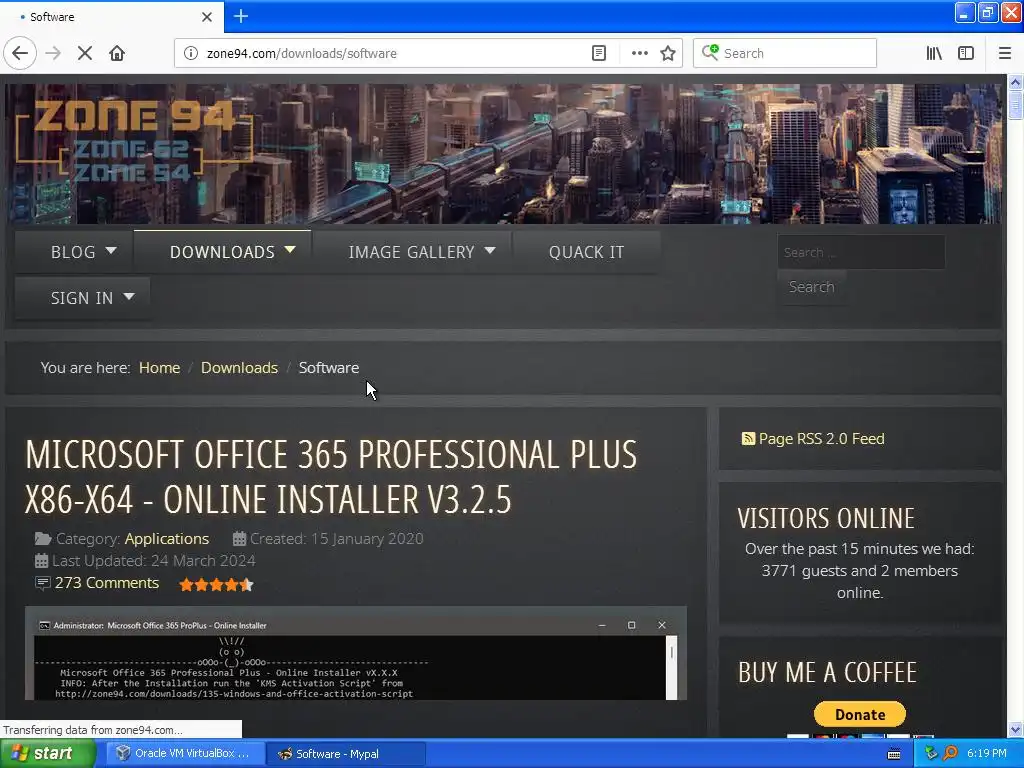The width and height of the screenshot is (1024, 768).
Task: Focus the site search text field
Action: pyautogui.click(x=861, y=252)
